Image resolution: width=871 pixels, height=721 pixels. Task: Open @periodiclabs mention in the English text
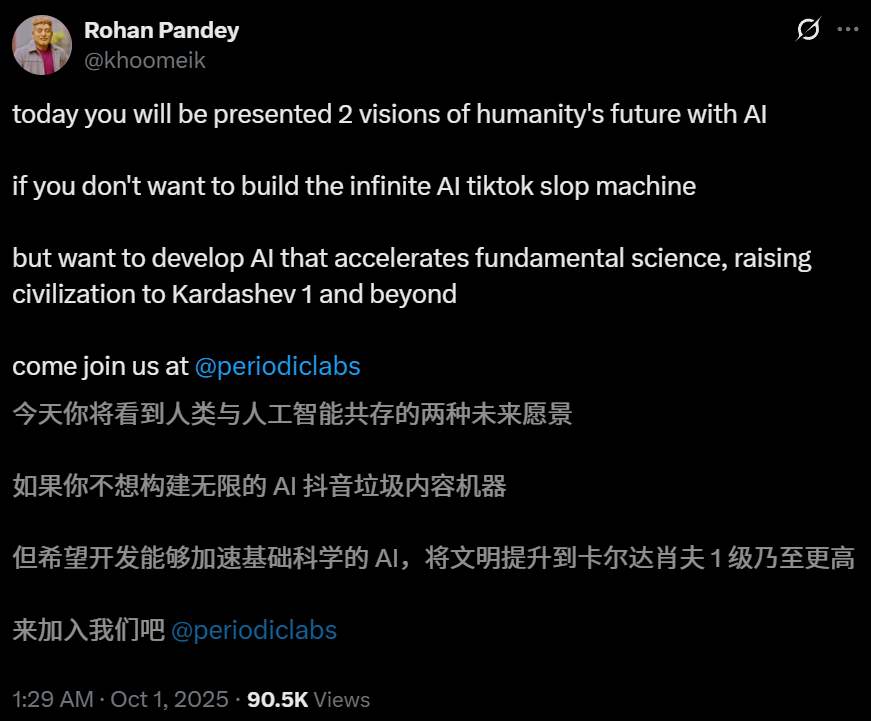point(277,366)
